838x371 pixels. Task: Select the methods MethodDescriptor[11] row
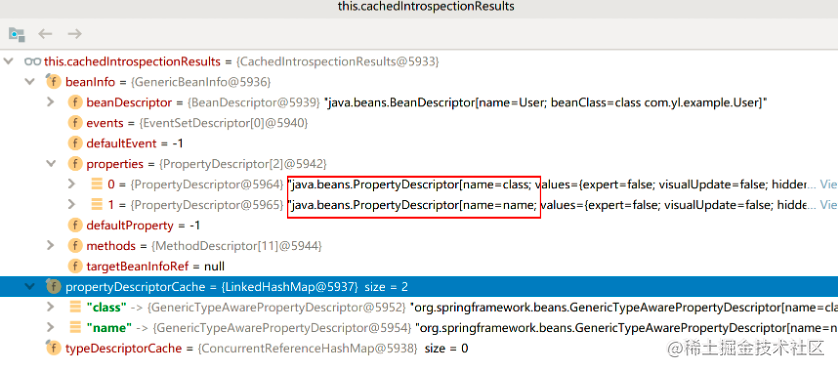(419, 245)
